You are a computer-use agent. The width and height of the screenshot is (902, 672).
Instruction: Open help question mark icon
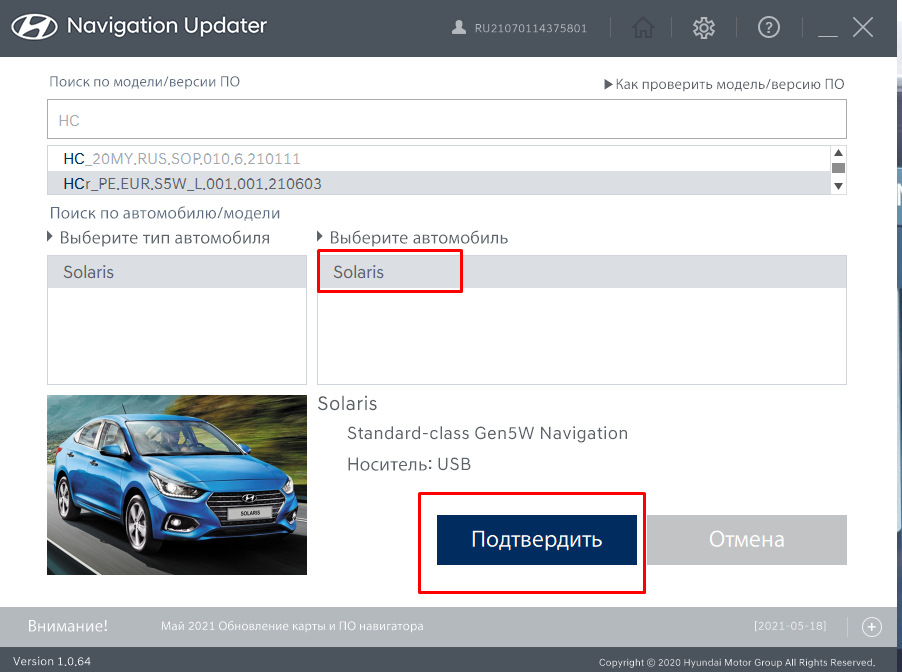click(769, 27)
